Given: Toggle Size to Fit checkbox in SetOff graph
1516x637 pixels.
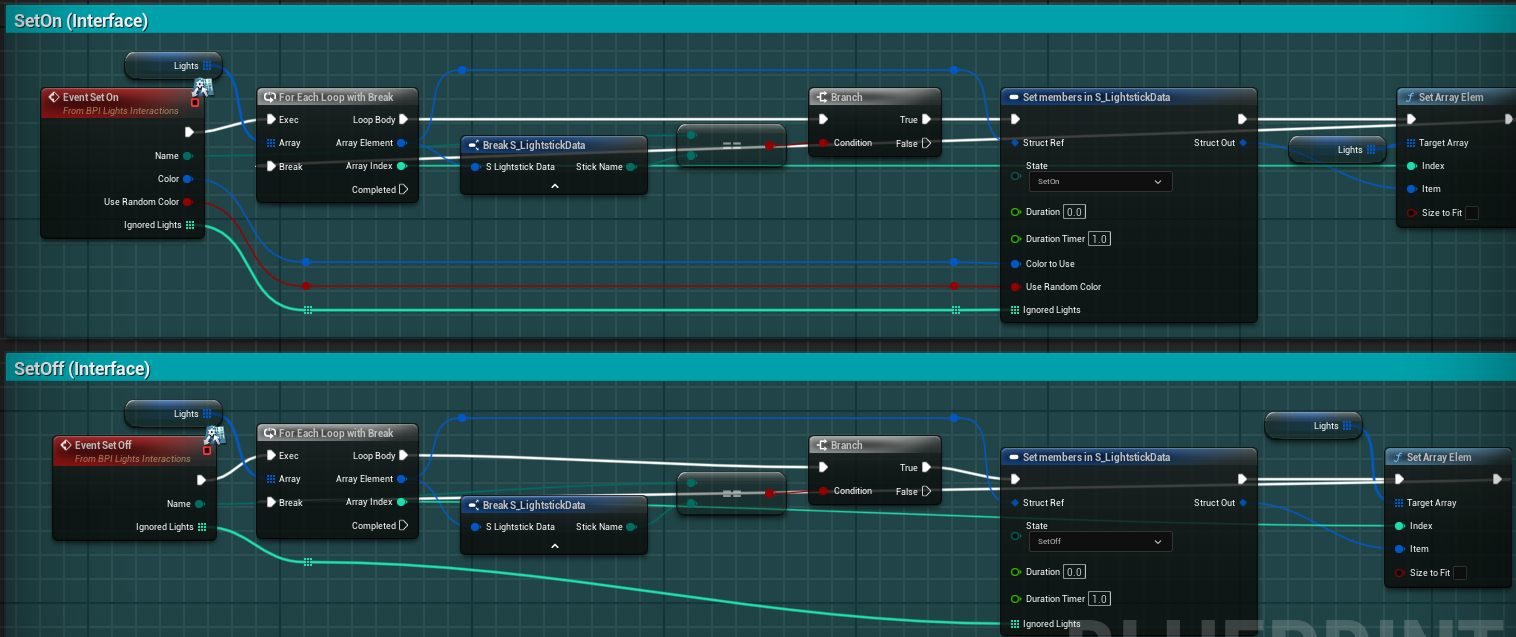Looking at the screenshot, I should [x=1459, y=573].
